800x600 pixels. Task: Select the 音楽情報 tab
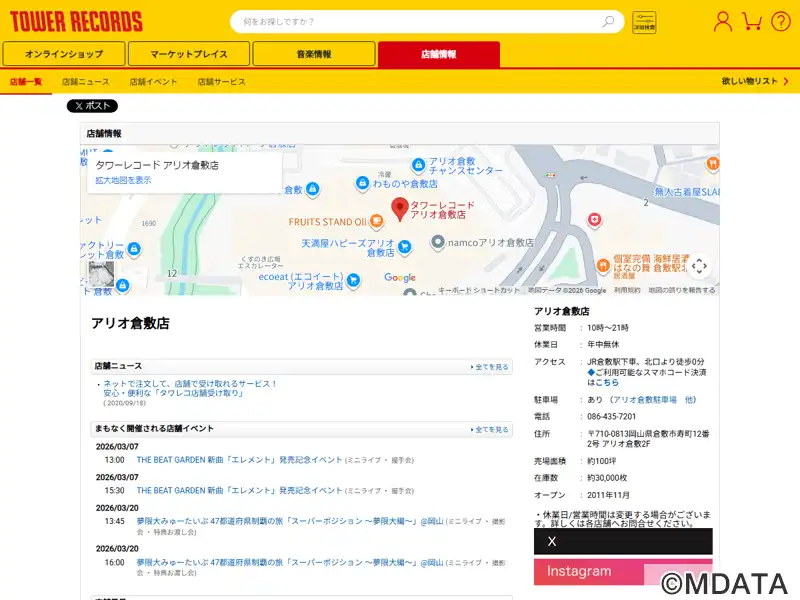pos(313,54)
